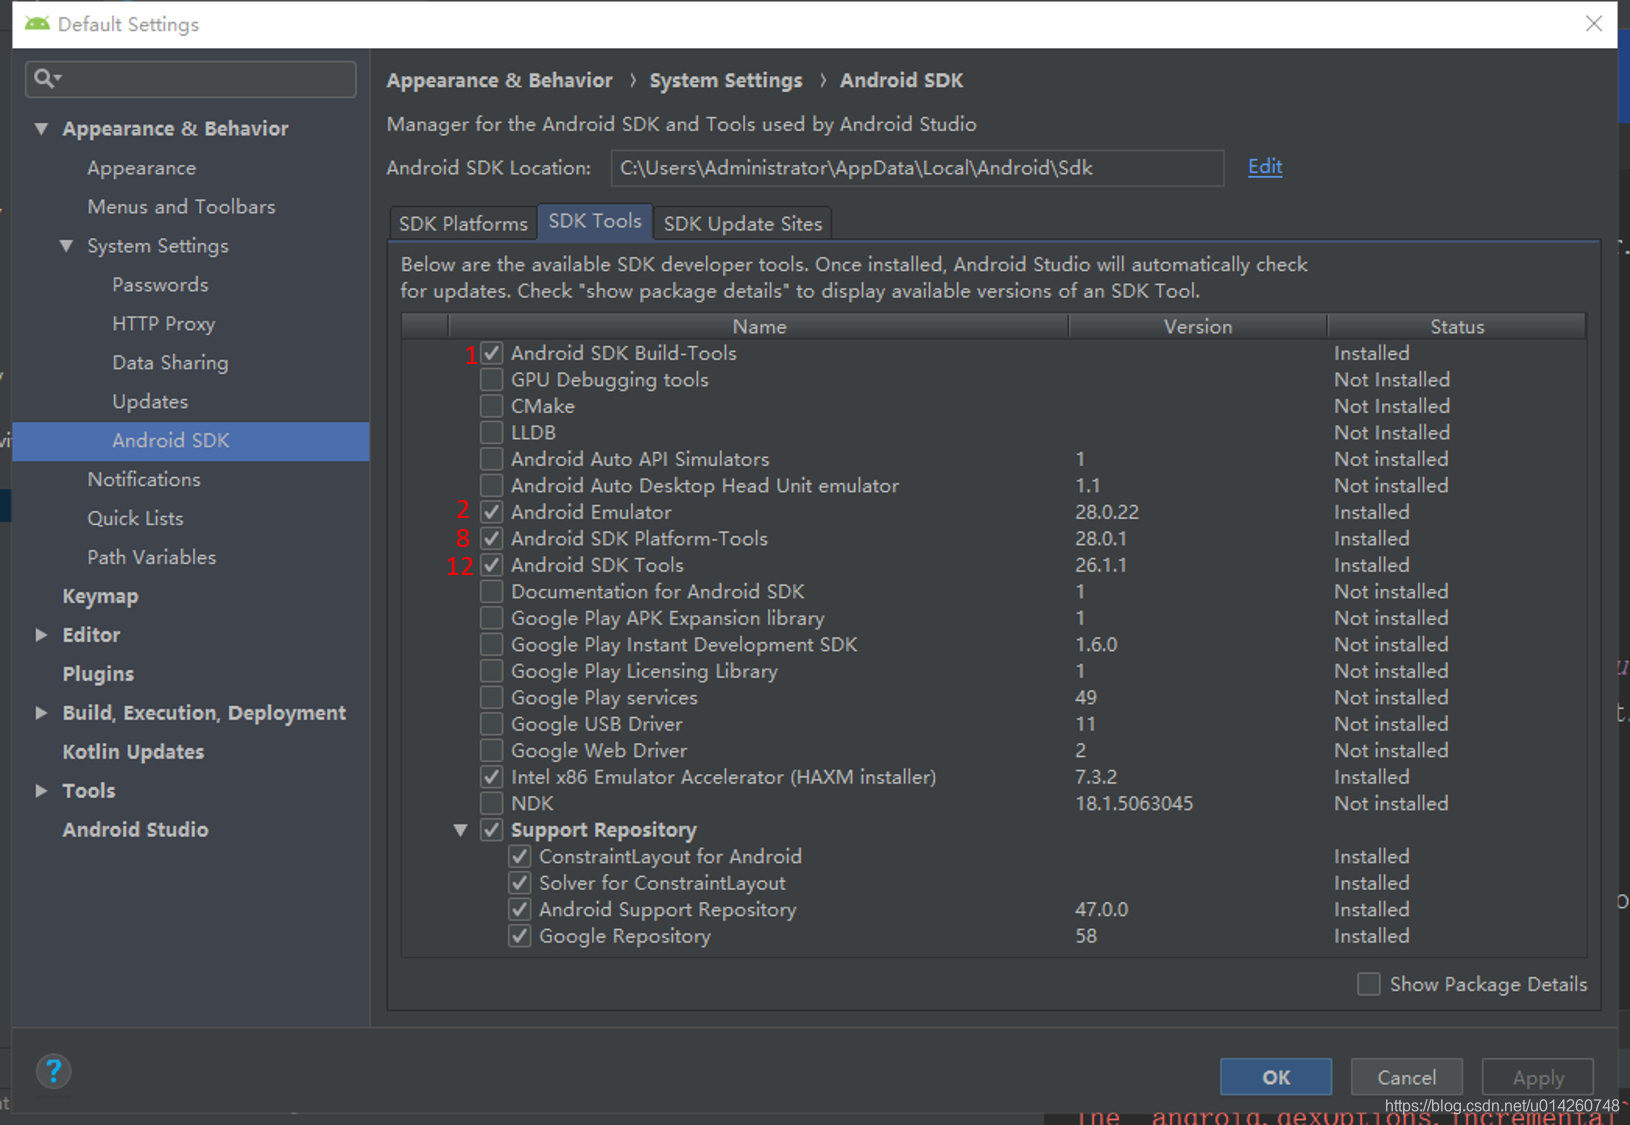
Task: Select Updates in System Settings
Action: point(150,402)
